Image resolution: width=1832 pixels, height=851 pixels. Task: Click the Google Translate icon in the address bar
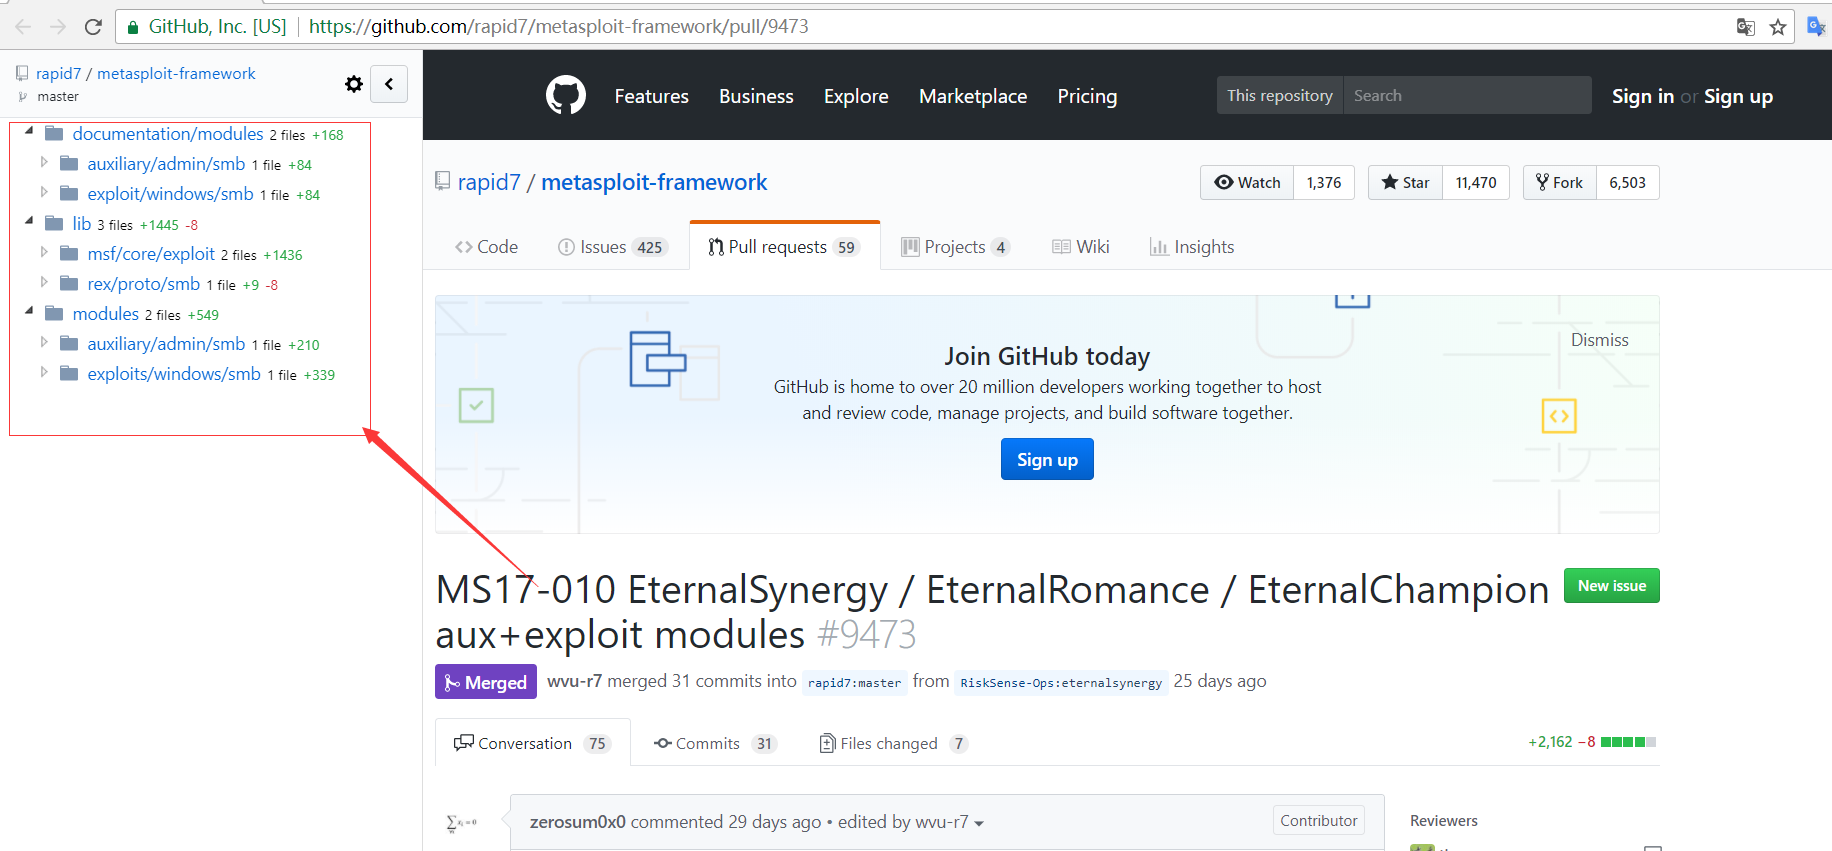pos(1746,27)
